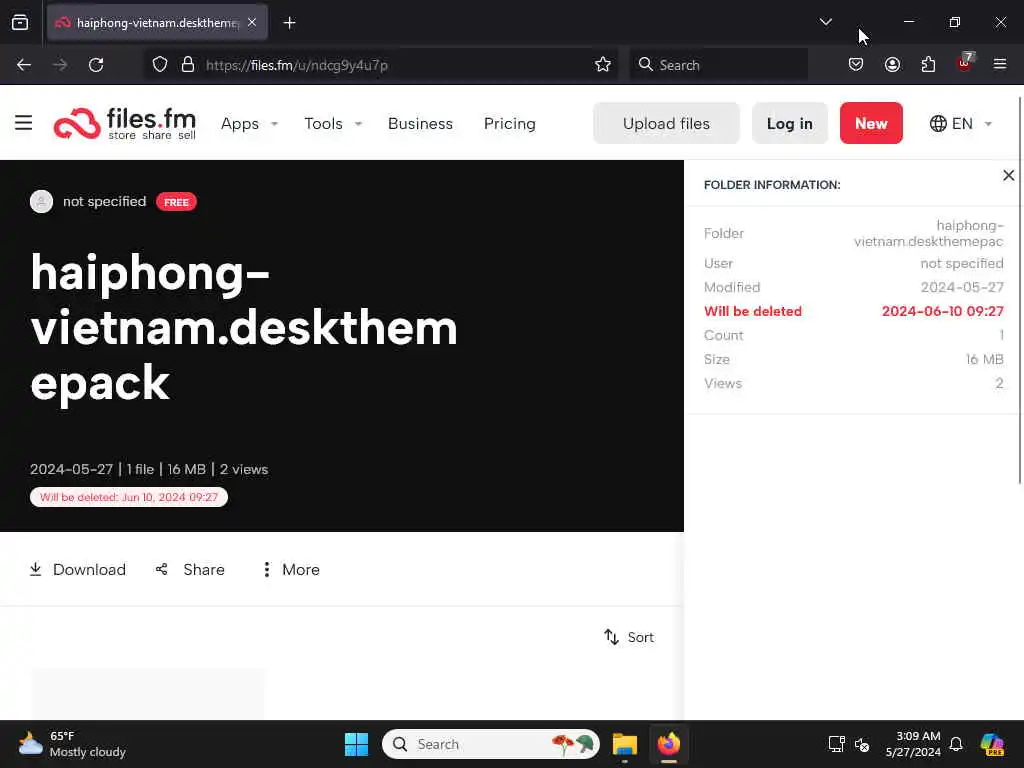Viewport: 1024px width, 768px height.
Task: Open the notifications bell in tray
Action: coord(956,744)
